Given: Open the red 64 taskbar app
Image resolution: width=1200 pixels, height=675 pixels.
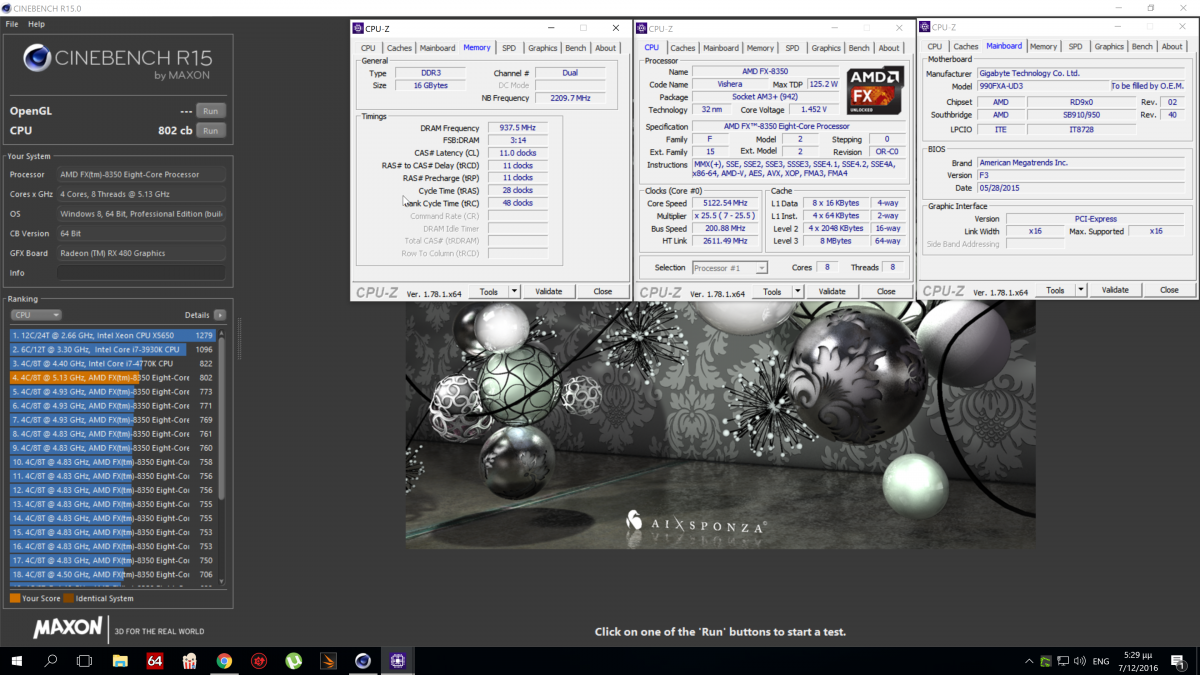Looking at the screenshot, I should pos(155,661).
